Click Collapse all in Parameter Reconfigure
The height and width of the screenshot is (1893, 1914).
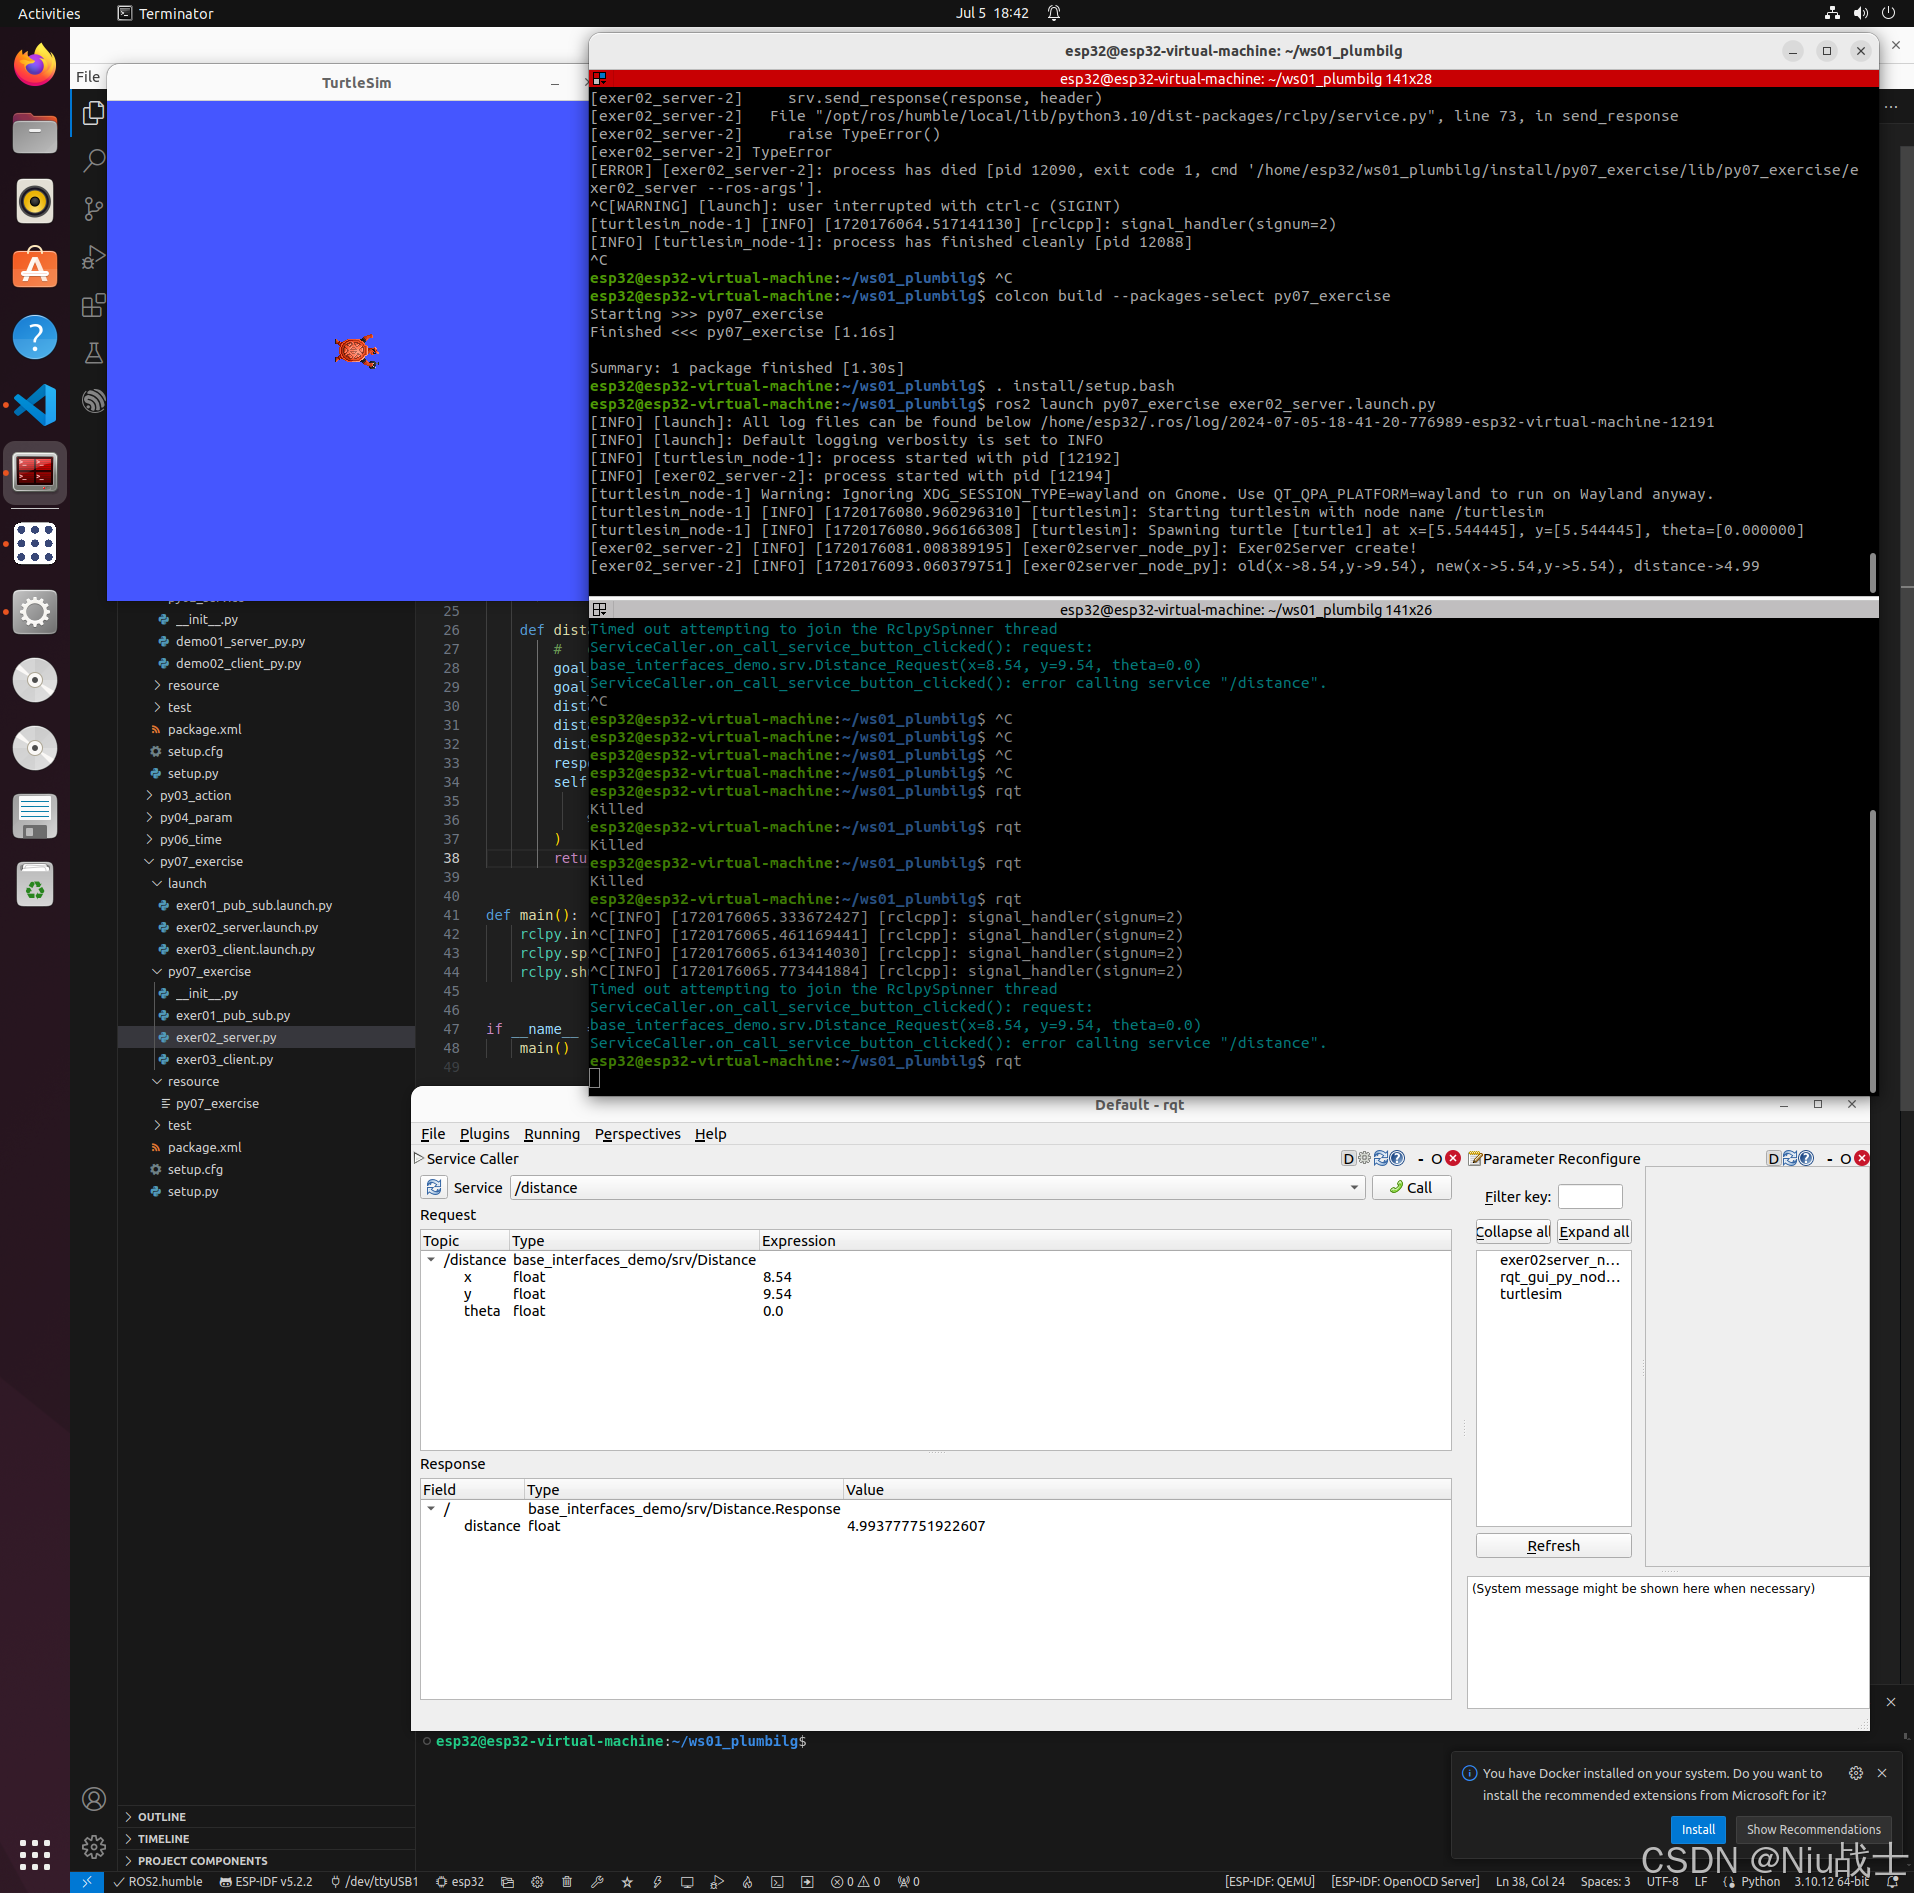point(1512,1232)
